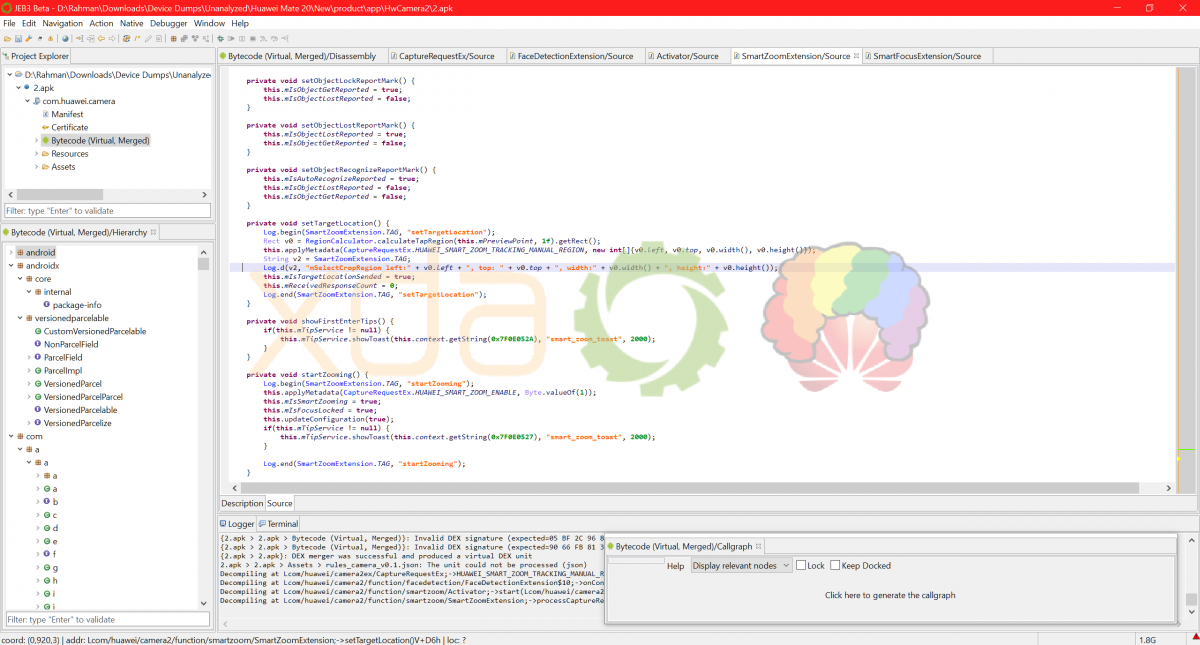Click the green debugger bug icon
1200x645 pixels.
click(x=220, y=39)
